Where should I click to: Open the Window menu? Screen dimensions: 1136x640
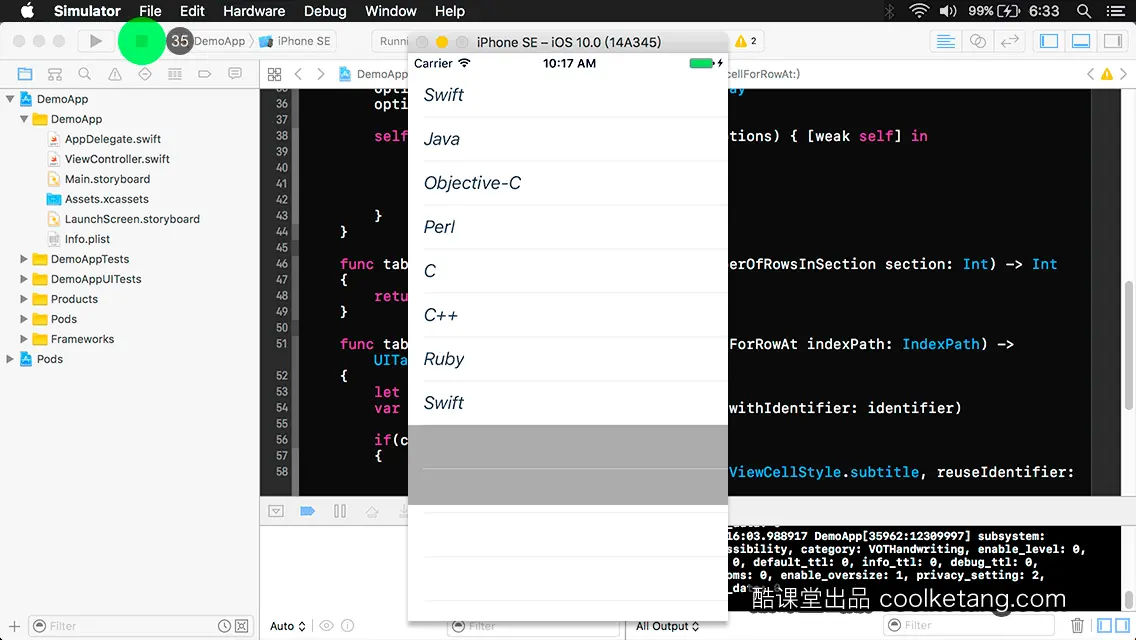click(x=390, y=11)
